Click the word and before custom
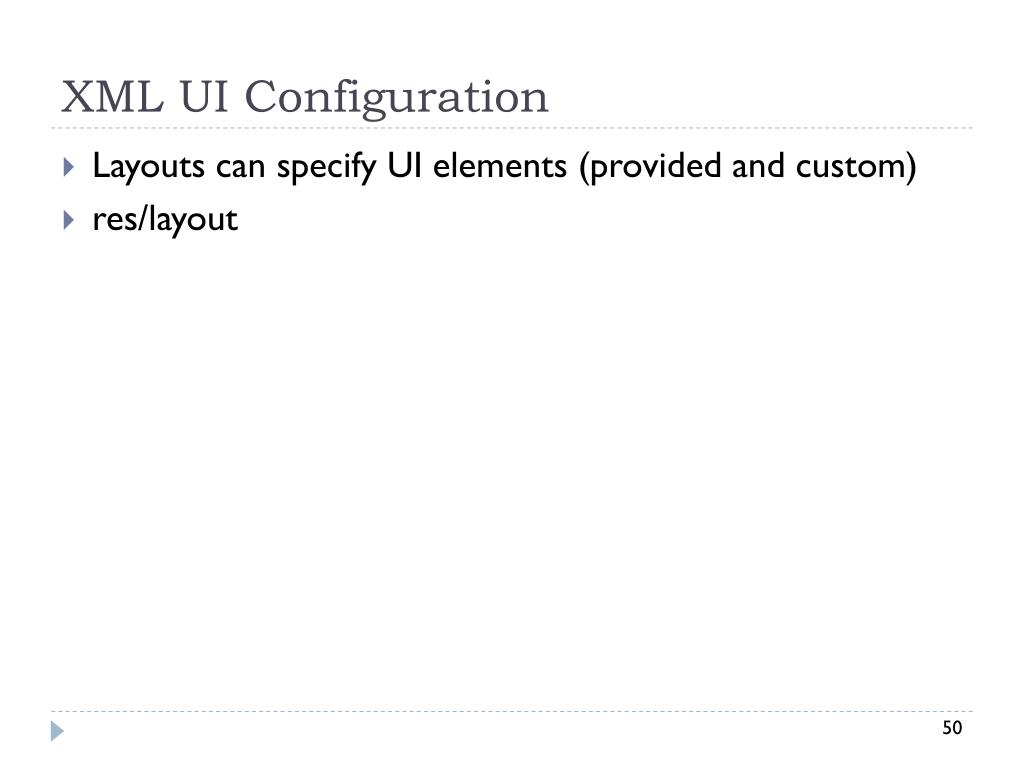 pos(758,166)
